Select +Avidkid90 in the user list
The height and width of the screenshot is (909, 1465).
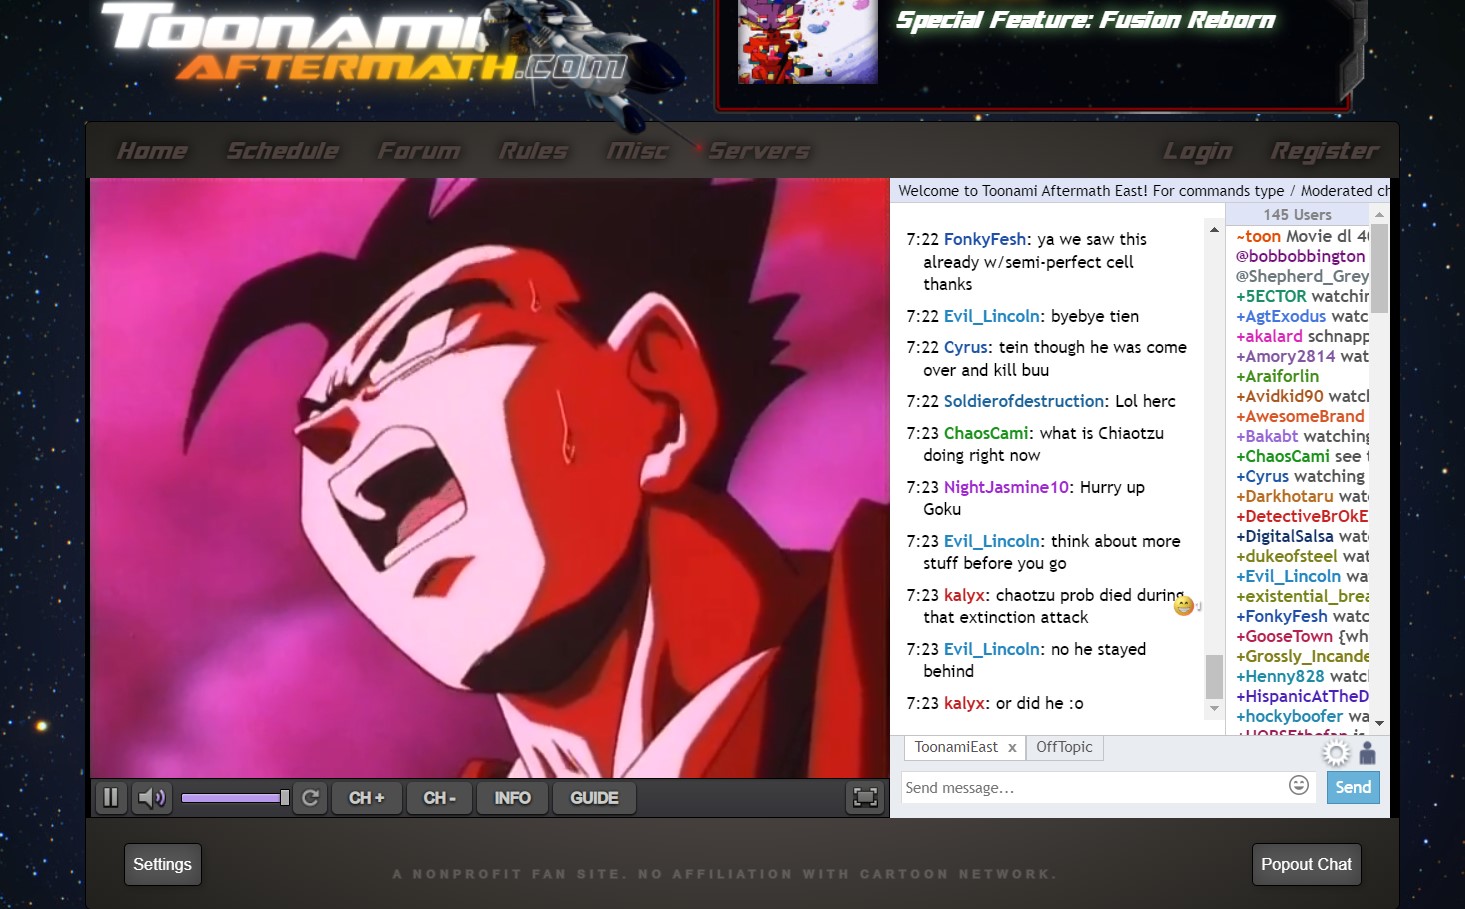tap(1280, 396)
